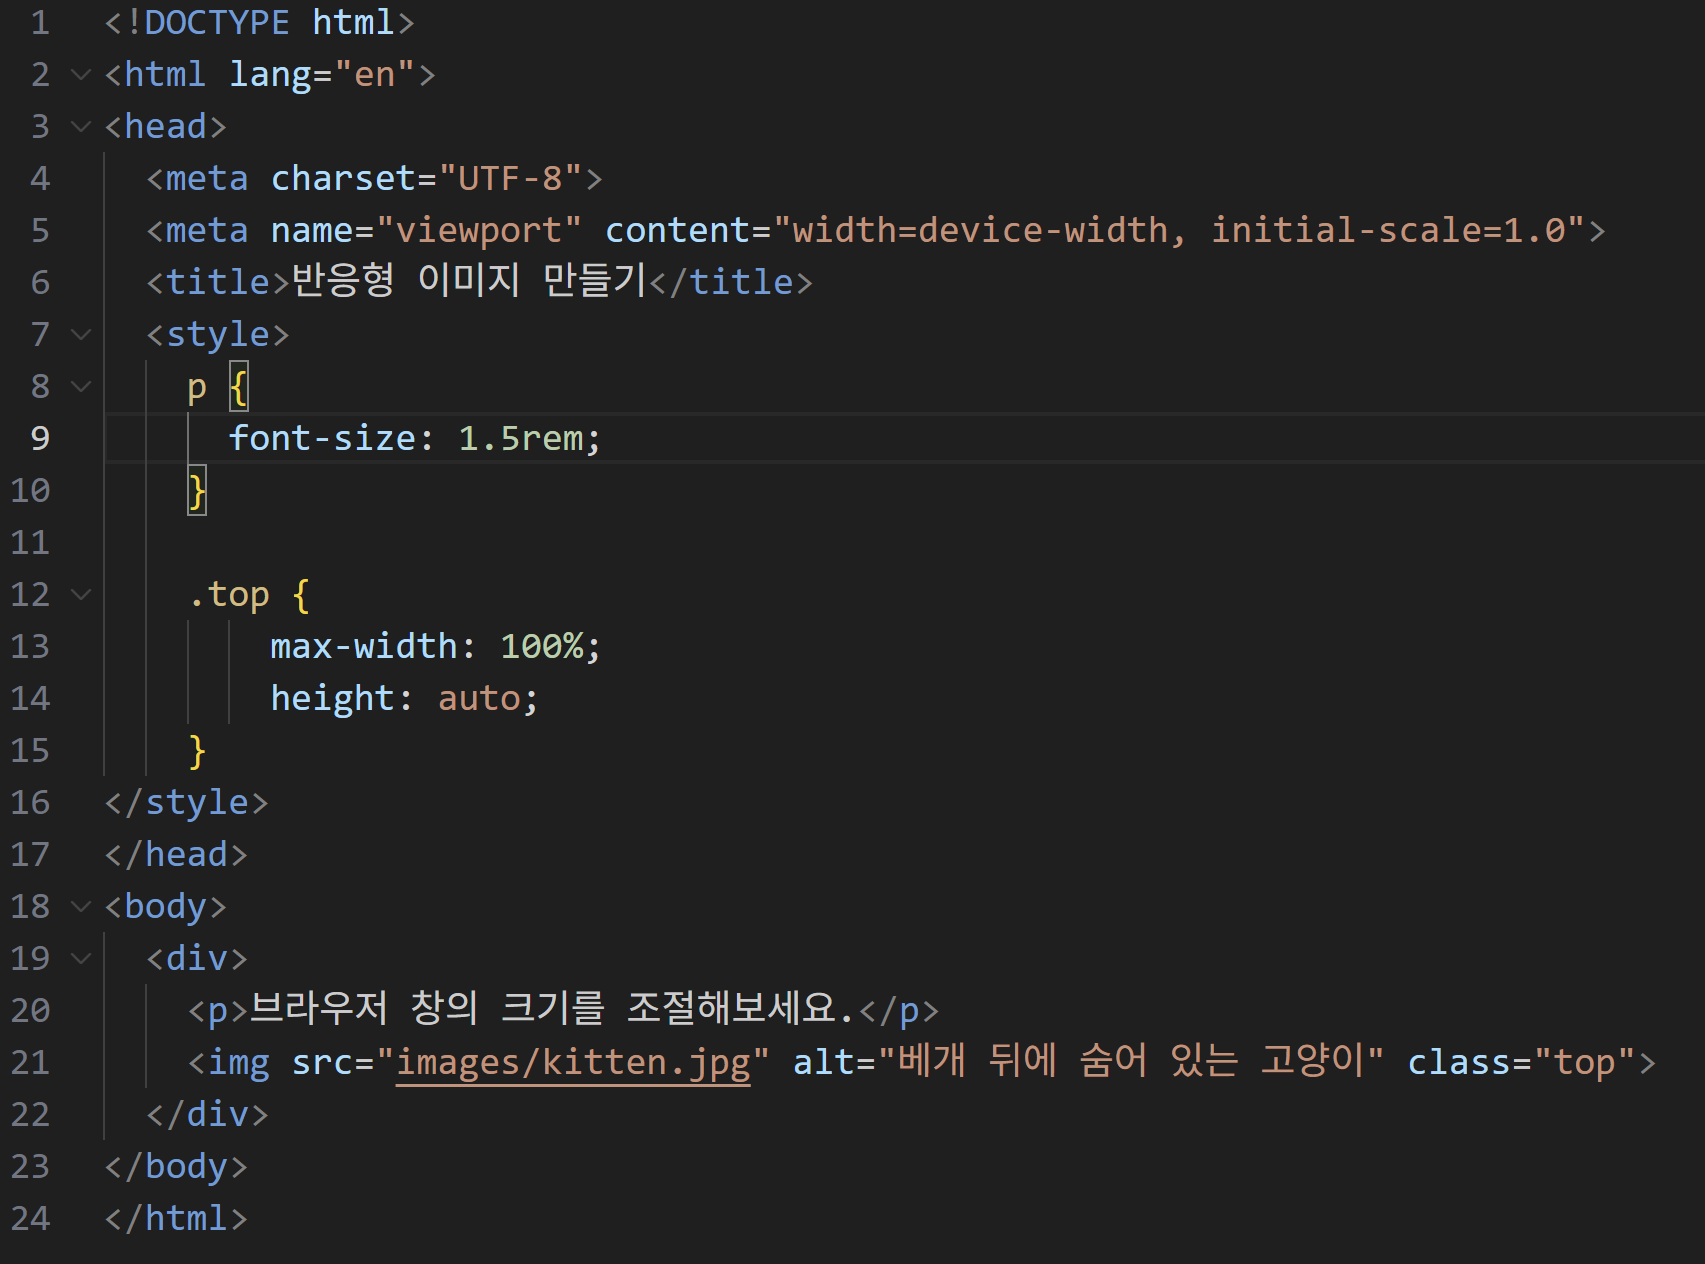Click the alt attribute name
The height and width of the screenshot is (1264, 1705).
click(x=824, y=1062)
